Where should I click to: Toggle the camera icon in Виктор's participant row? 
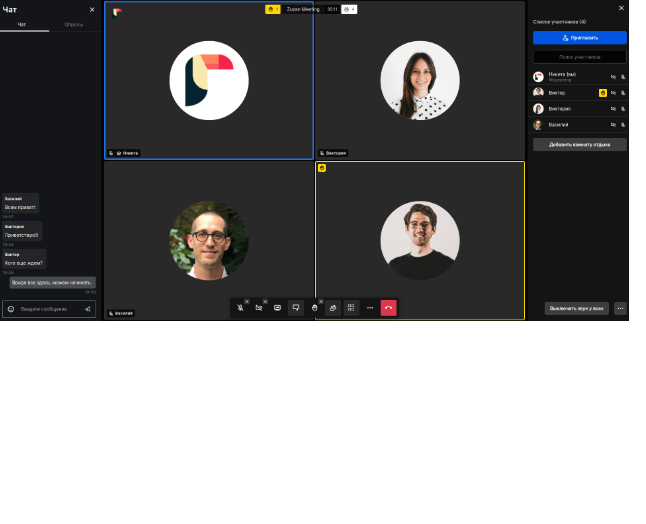point(613,93)
